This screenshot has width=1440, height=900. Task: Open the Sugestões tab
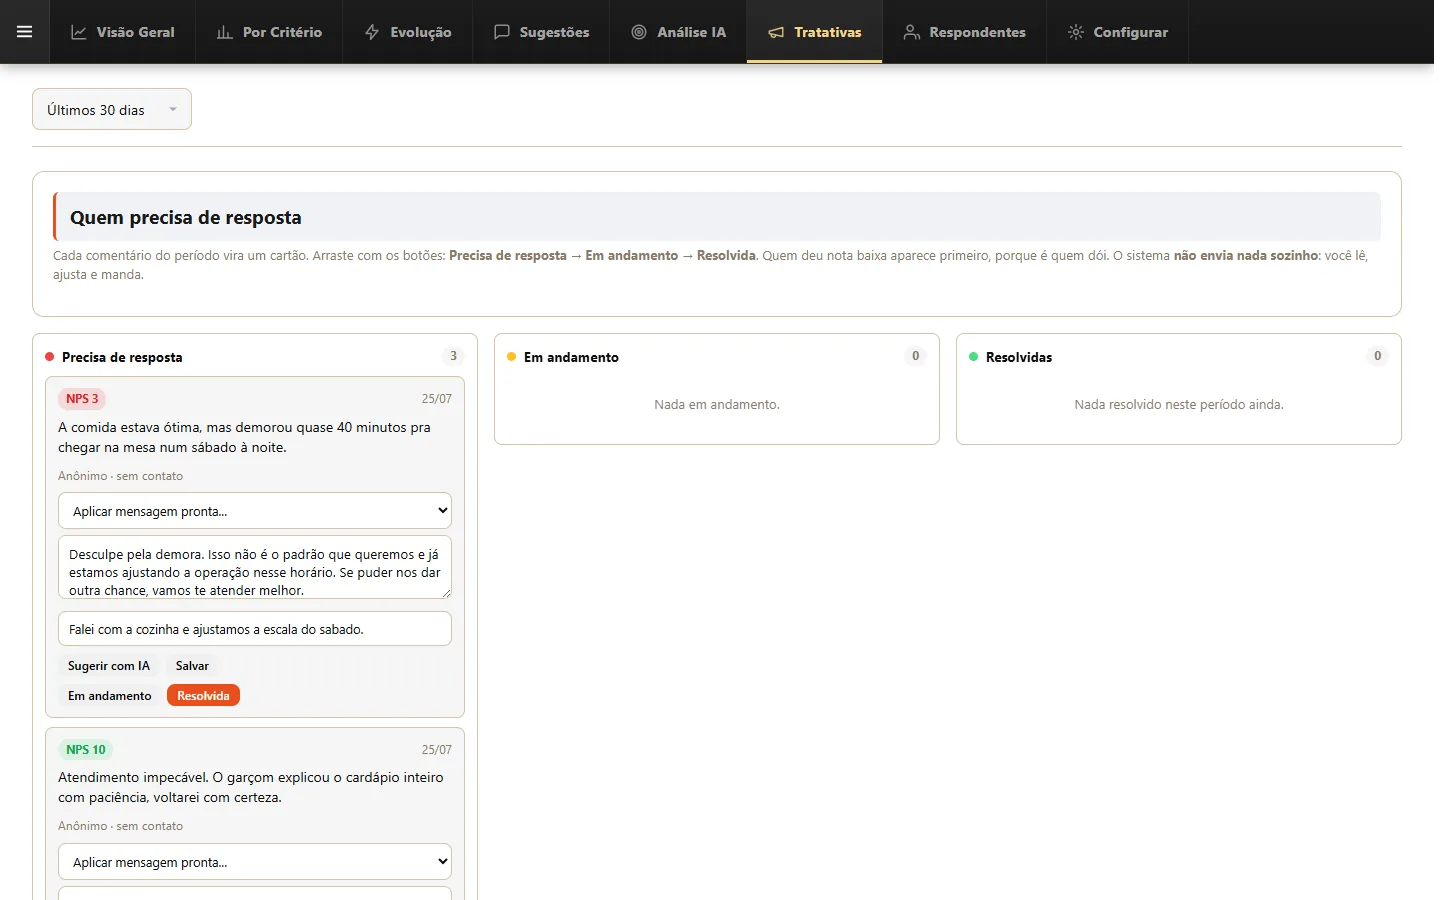pyautogui.click(x=541, y=32)
